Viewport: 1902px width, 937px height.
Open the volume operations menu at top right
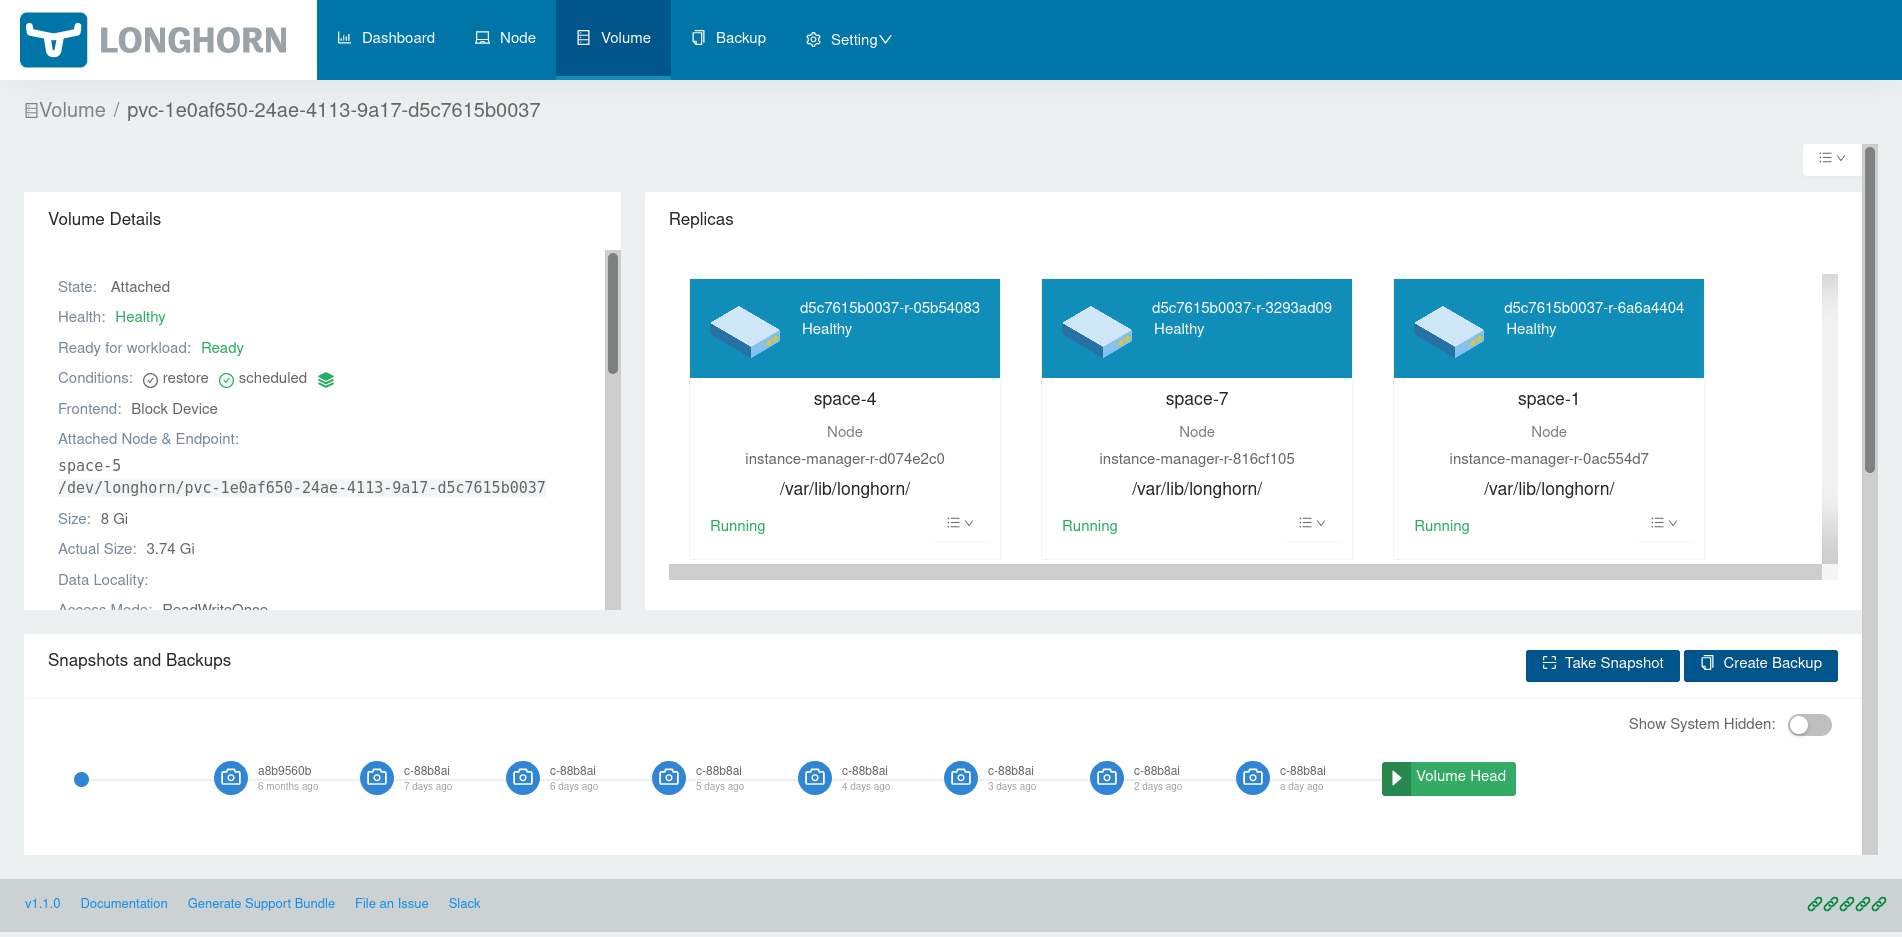[x=1831, y=159]
